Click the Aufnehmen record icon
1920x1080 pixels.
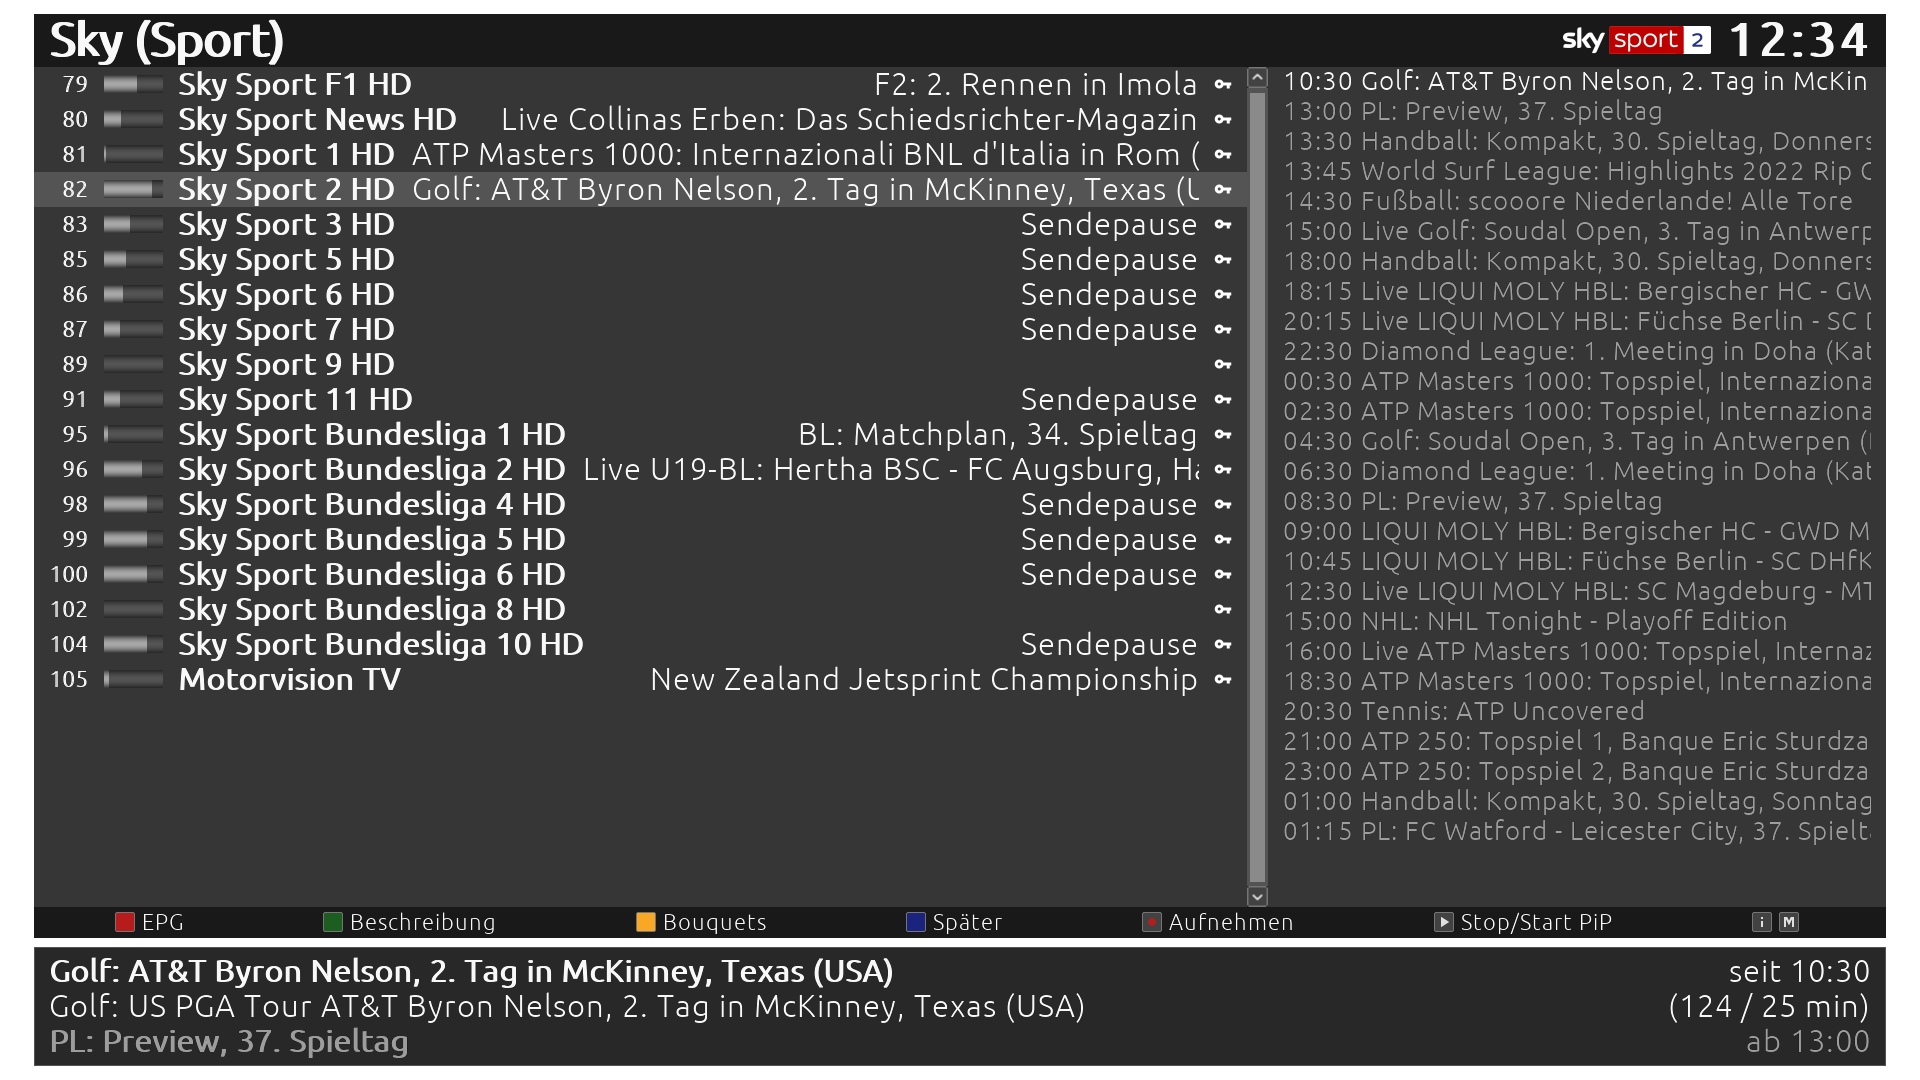(1152, 922)
